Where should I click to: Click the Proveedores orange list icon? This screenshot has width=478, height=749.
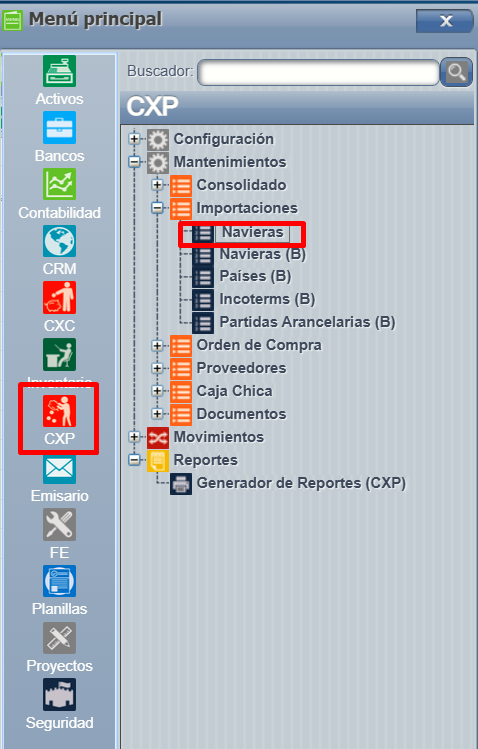181,369
